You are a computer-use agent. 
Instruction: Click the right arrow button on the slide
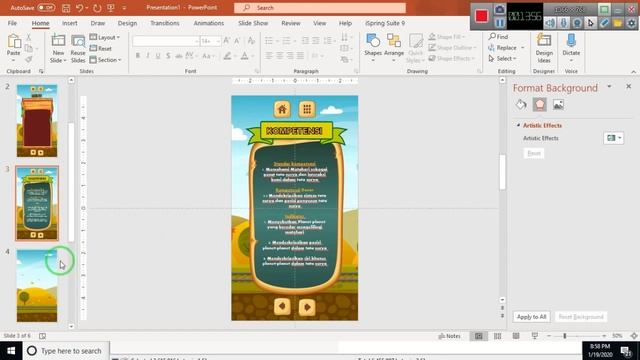tap(307, 307)
